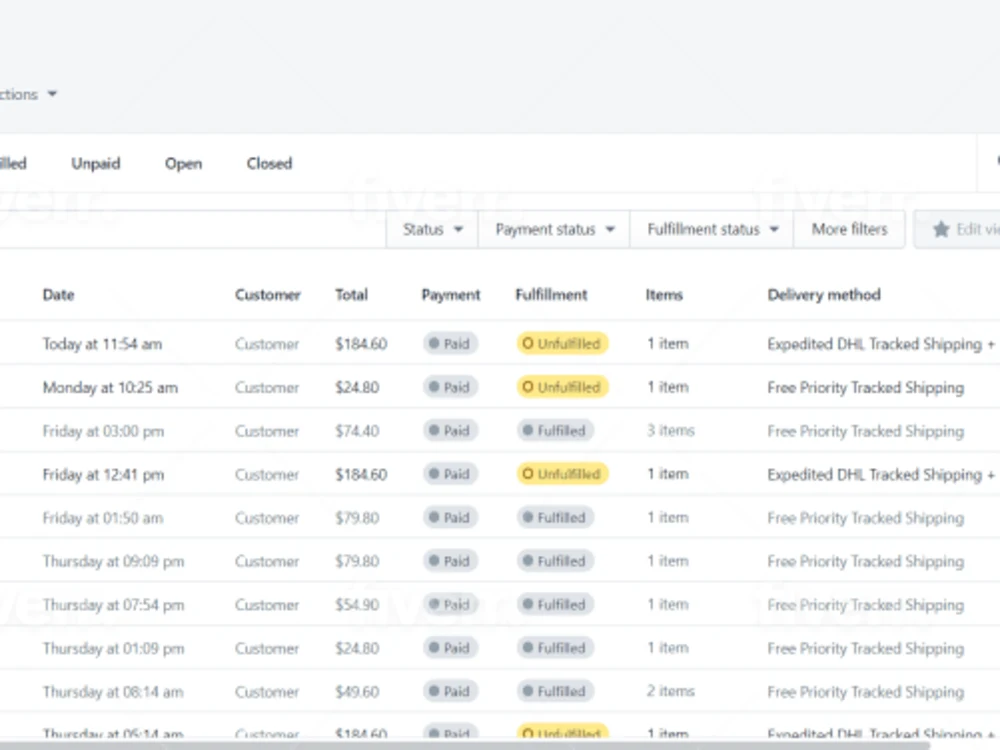Click the 2 items cell
Image resolution: width=1000 pixels, height=750 pixels.
tap(670, 691)
